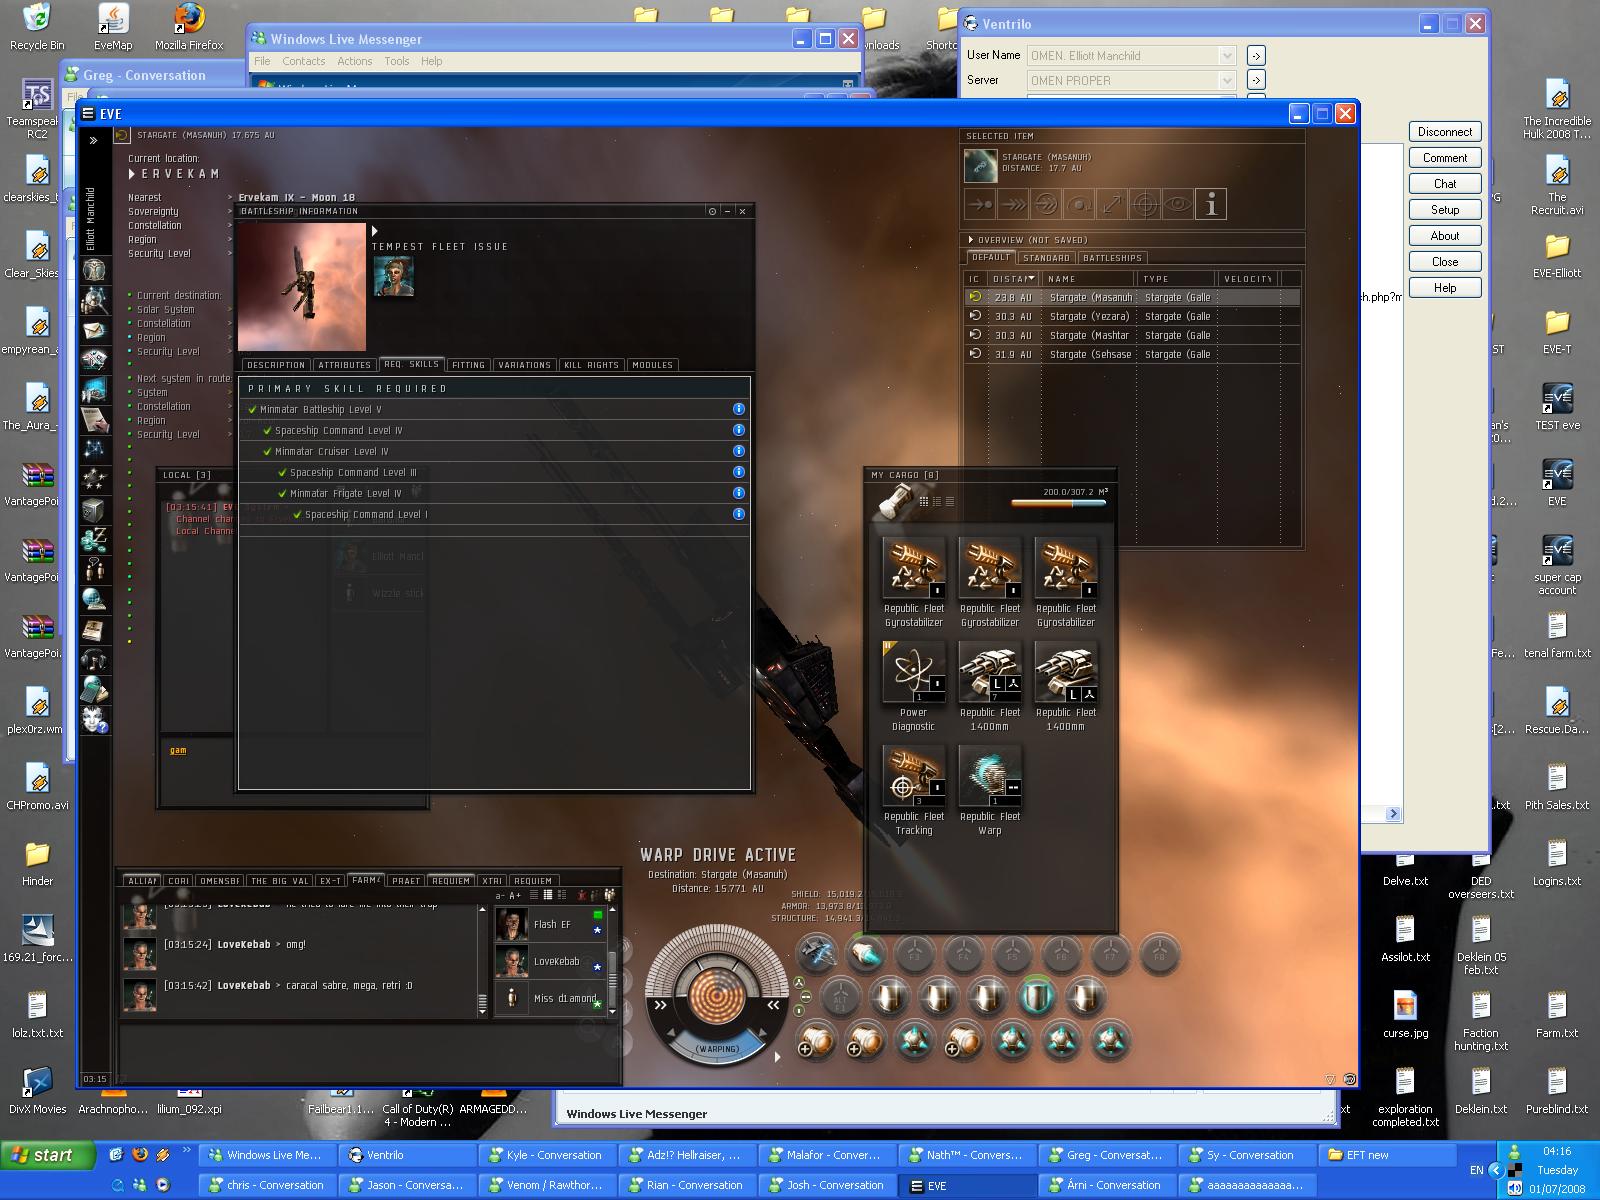Open the Variations tab

525,365
